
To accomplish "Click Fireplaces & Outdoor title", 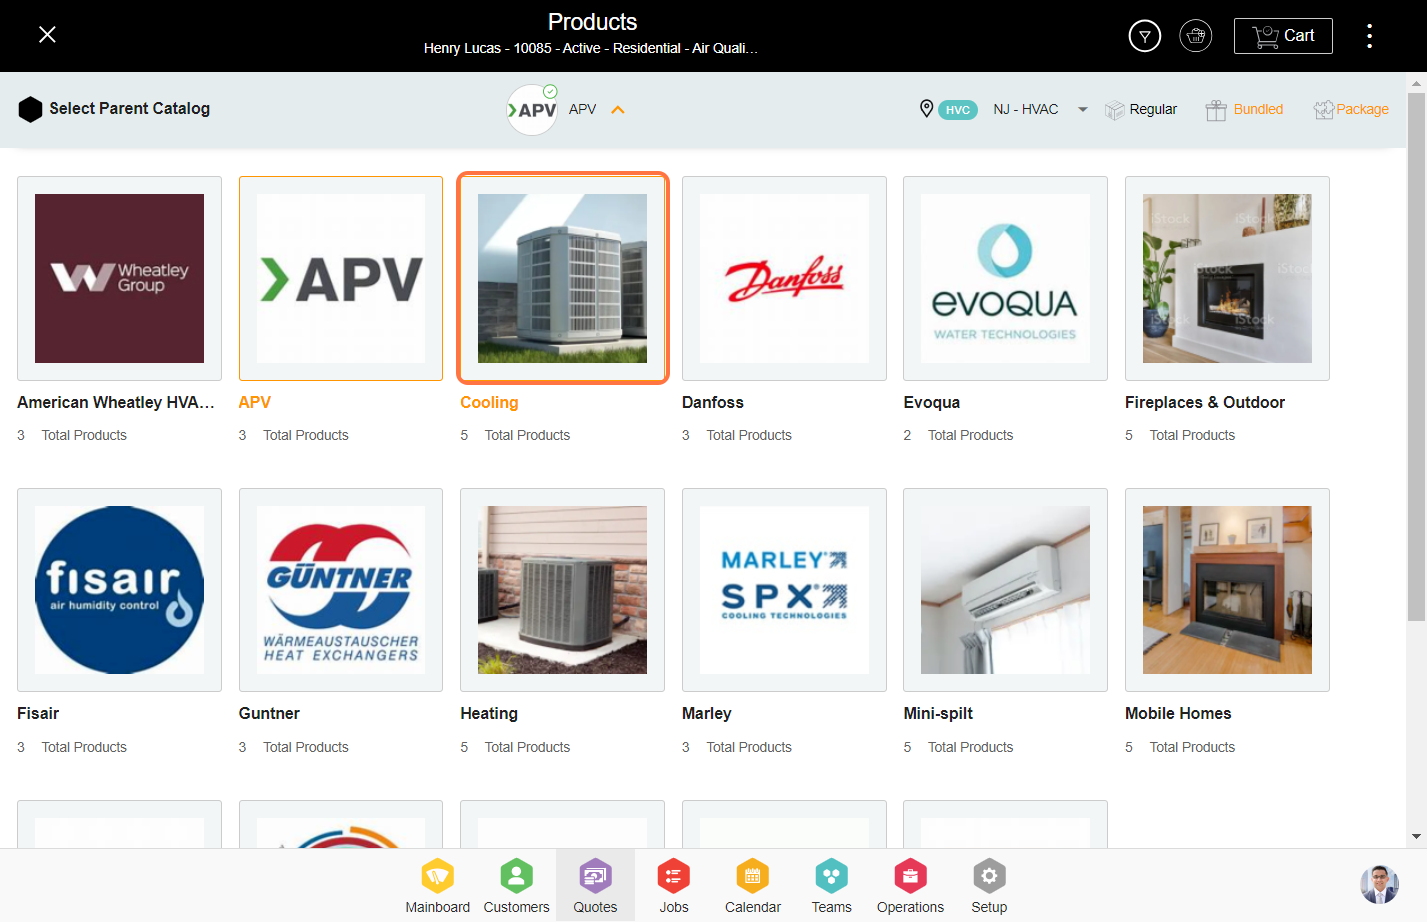I will [x=1205, y=402].
